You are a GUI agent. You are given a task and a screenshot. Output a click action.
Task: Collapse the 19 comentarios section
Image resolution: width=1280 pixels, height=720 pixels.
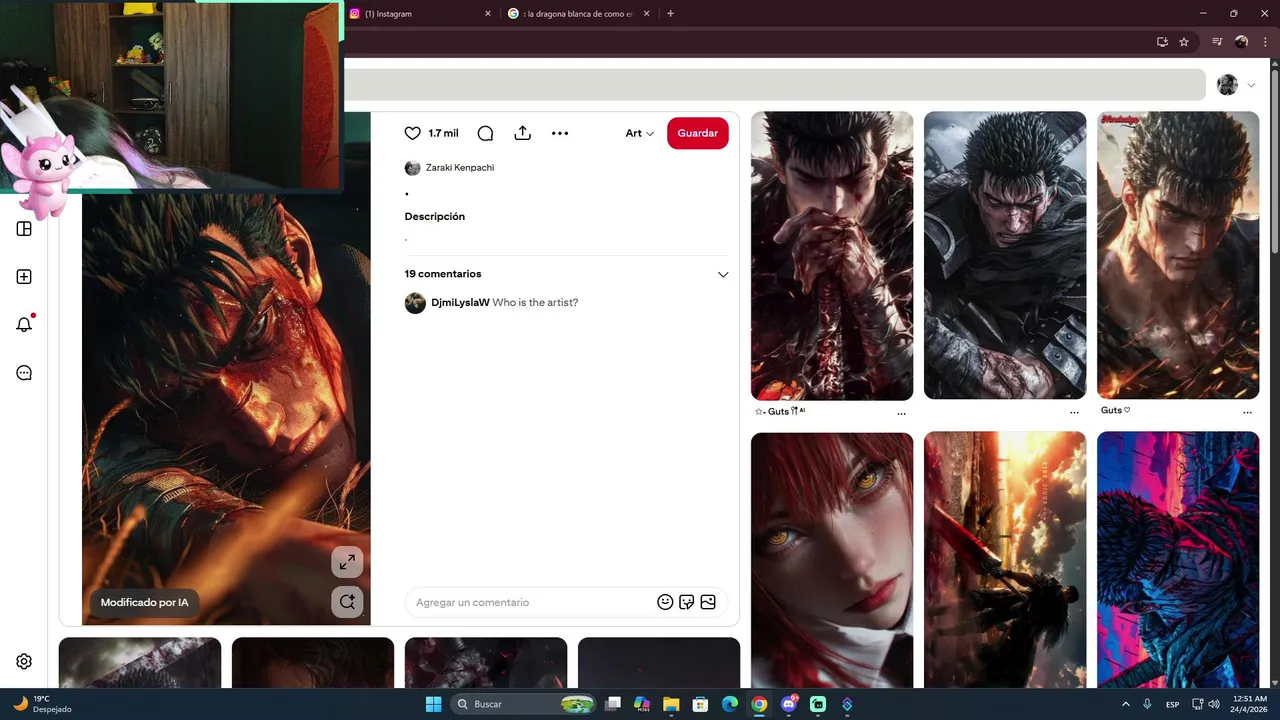(x=723, y=274)
